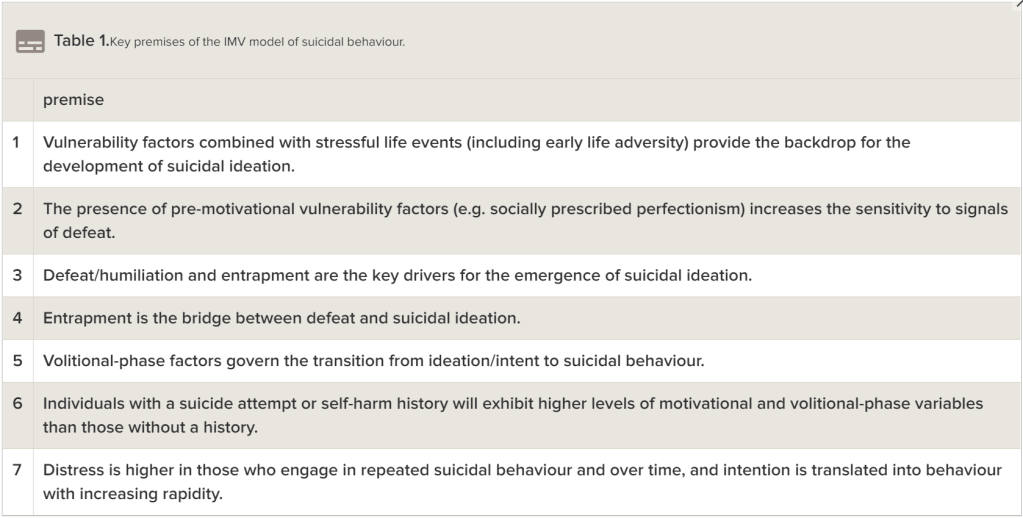Image resolution: width=1023 pixels, height=518 pixels.
Task: Click the table icon beside Table 1
Action: point(30,42)
